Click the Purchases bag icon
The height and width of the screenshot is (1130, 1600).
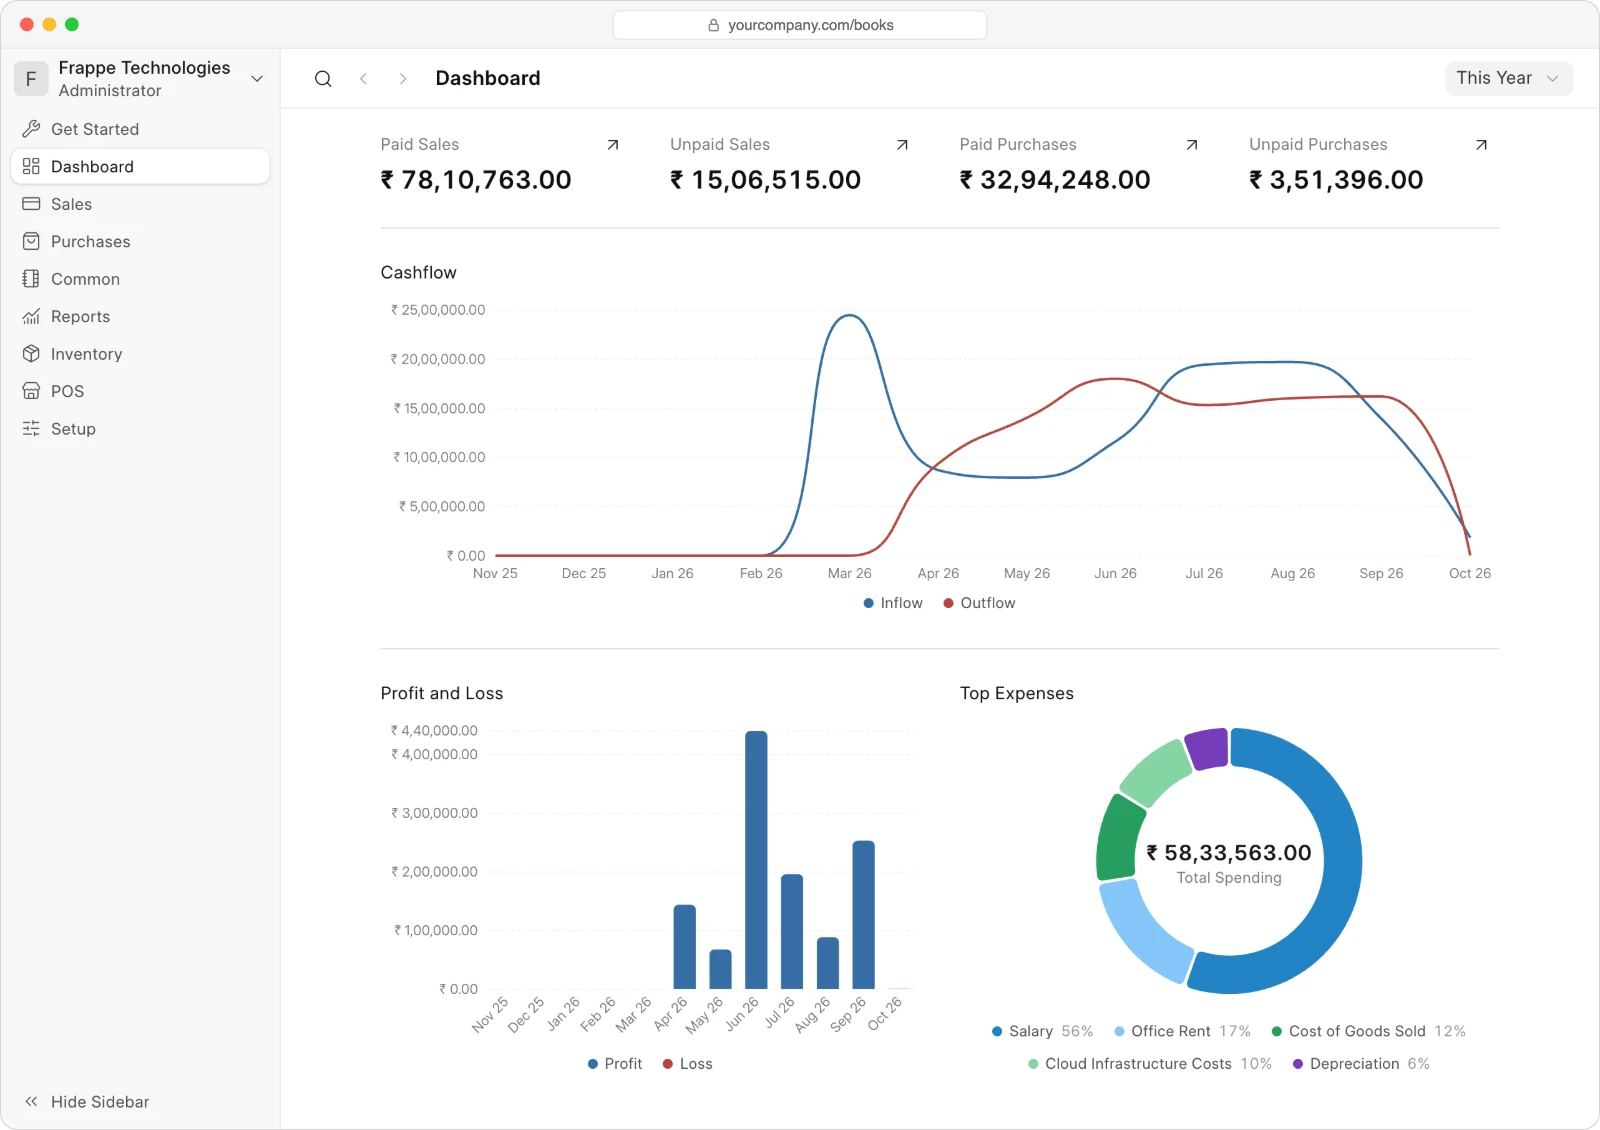point(31,241)
